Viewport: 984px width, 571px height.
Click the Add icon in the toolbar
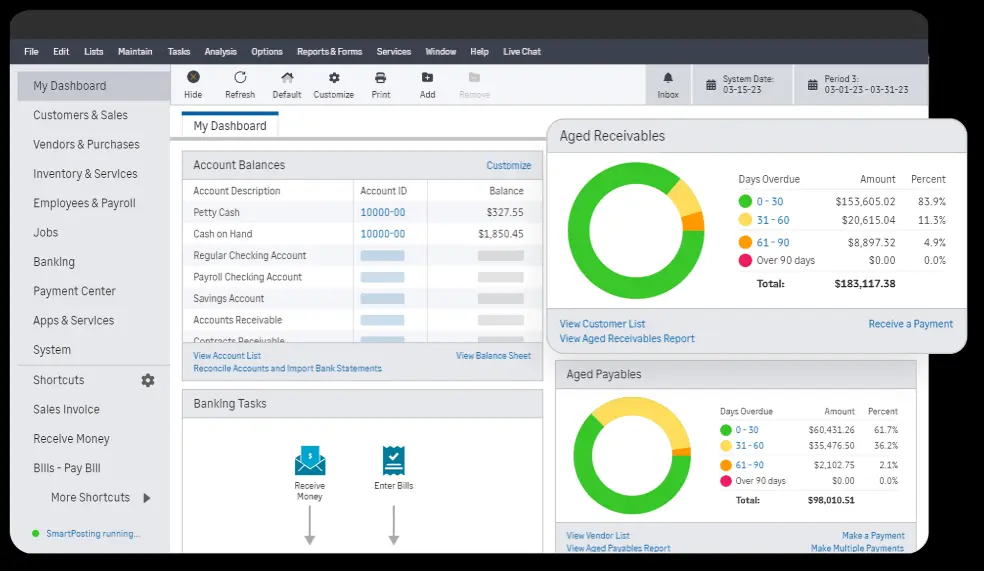tap(428, 78)
